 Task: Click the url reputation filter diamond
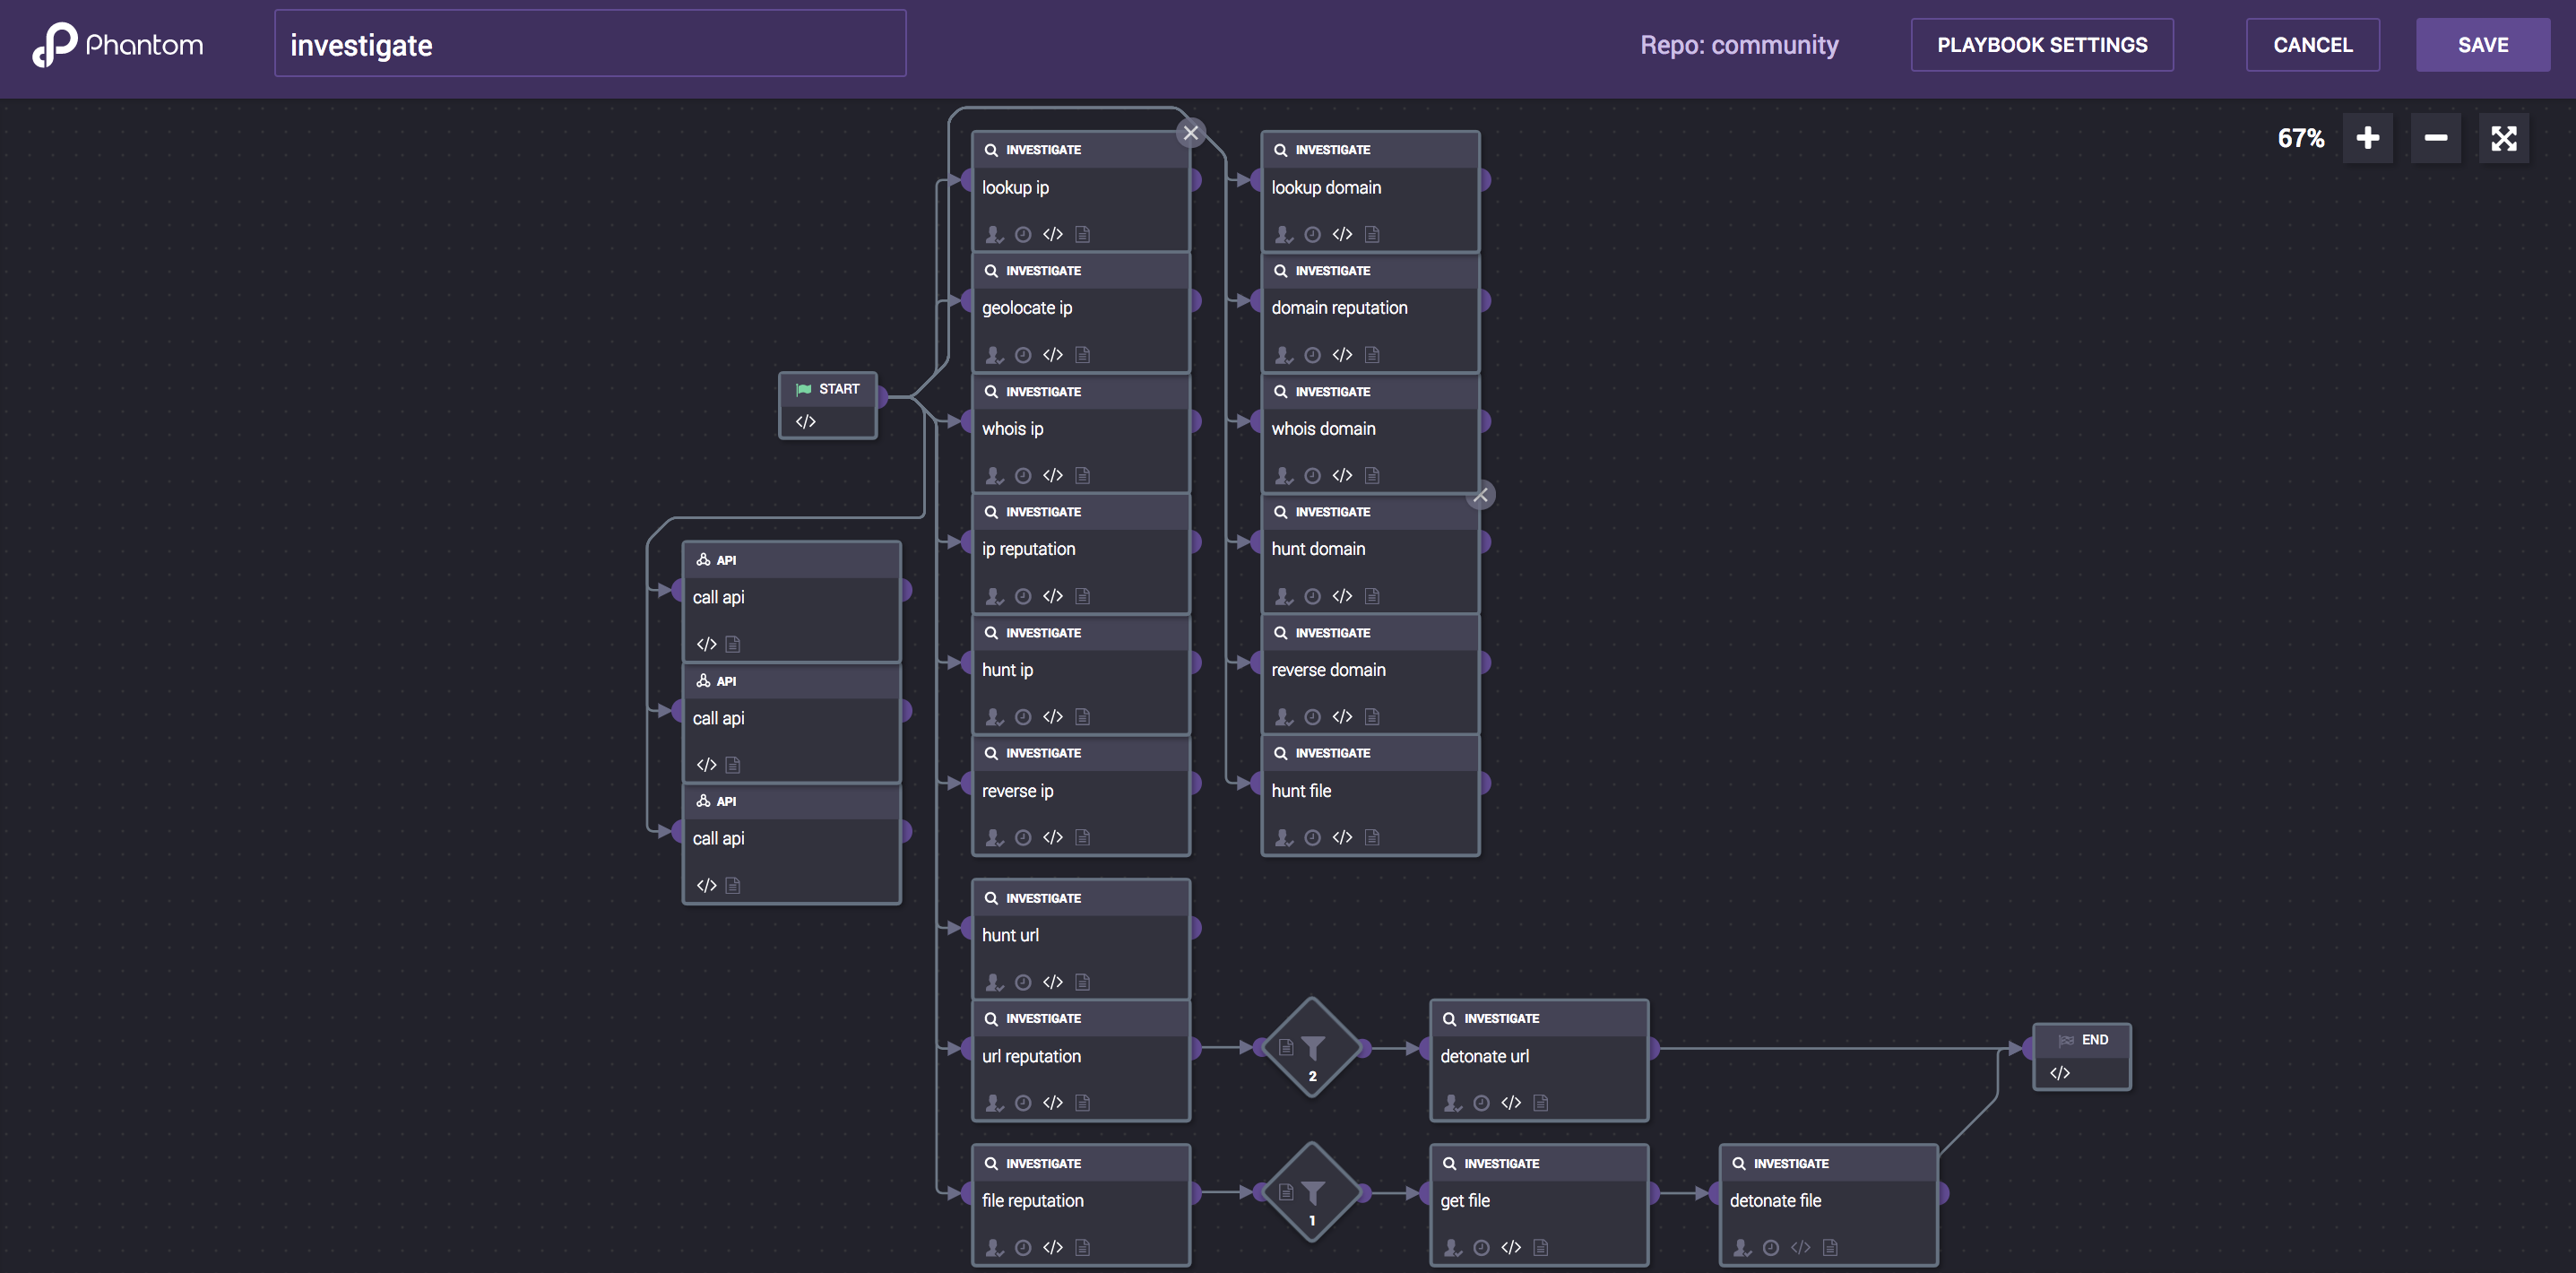click(x=1312, y=1047)
